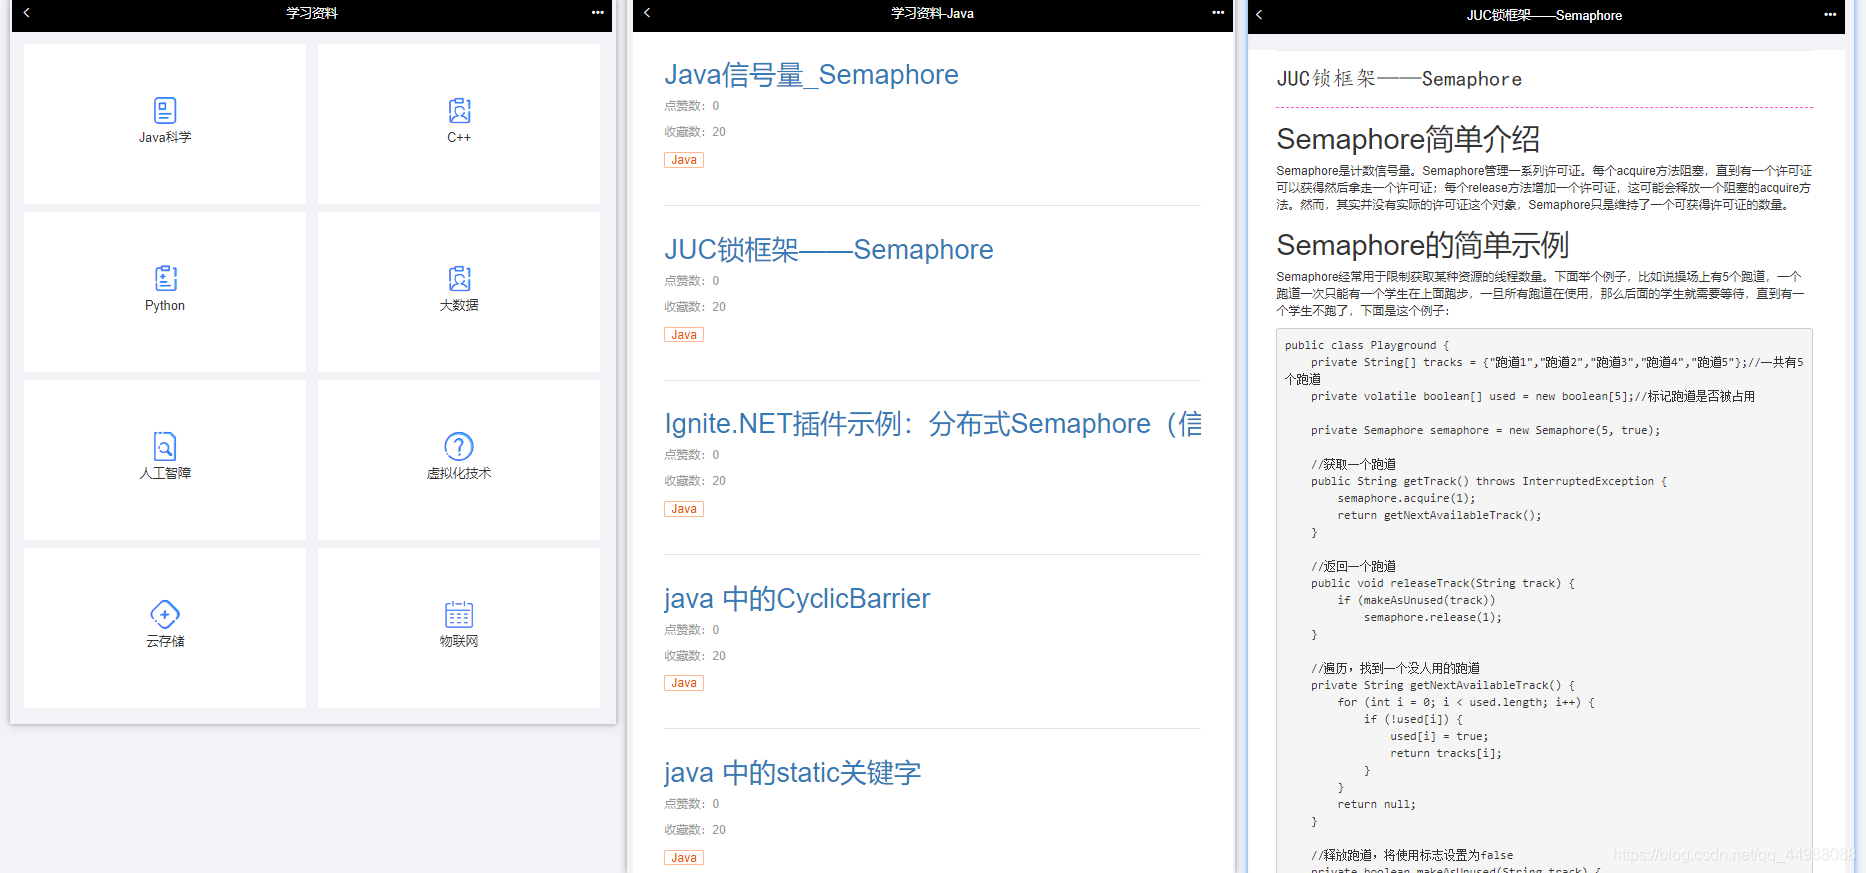The height and width of the screenshot is (873, 1866).
Task: Open the Java科学 category icon
Action: click(x=165, y=110)
